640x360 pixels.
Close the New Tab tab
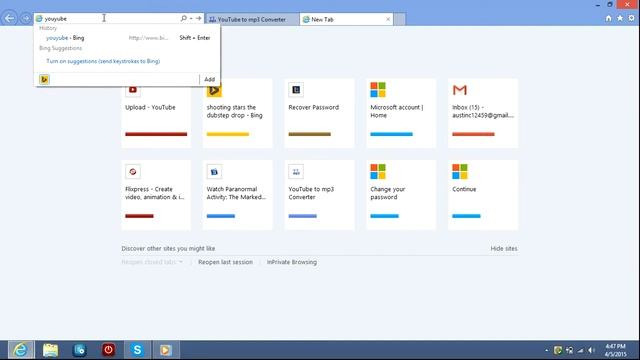tap(388, 19)
